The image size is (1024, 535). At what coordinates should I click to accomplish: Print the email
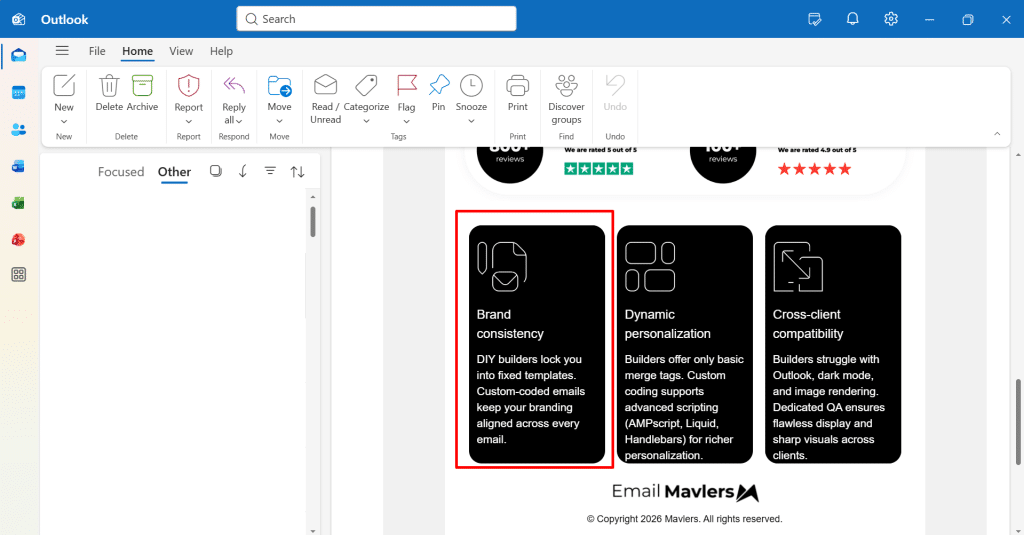[517, 93]
